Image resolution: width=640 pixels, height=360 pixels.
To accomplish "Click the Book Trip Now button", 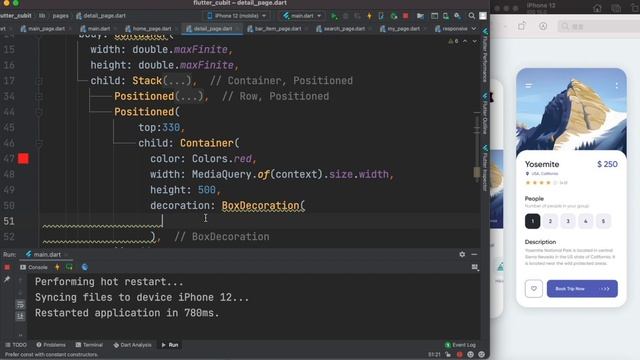I will pyautogui.click(x=582, y=289).
